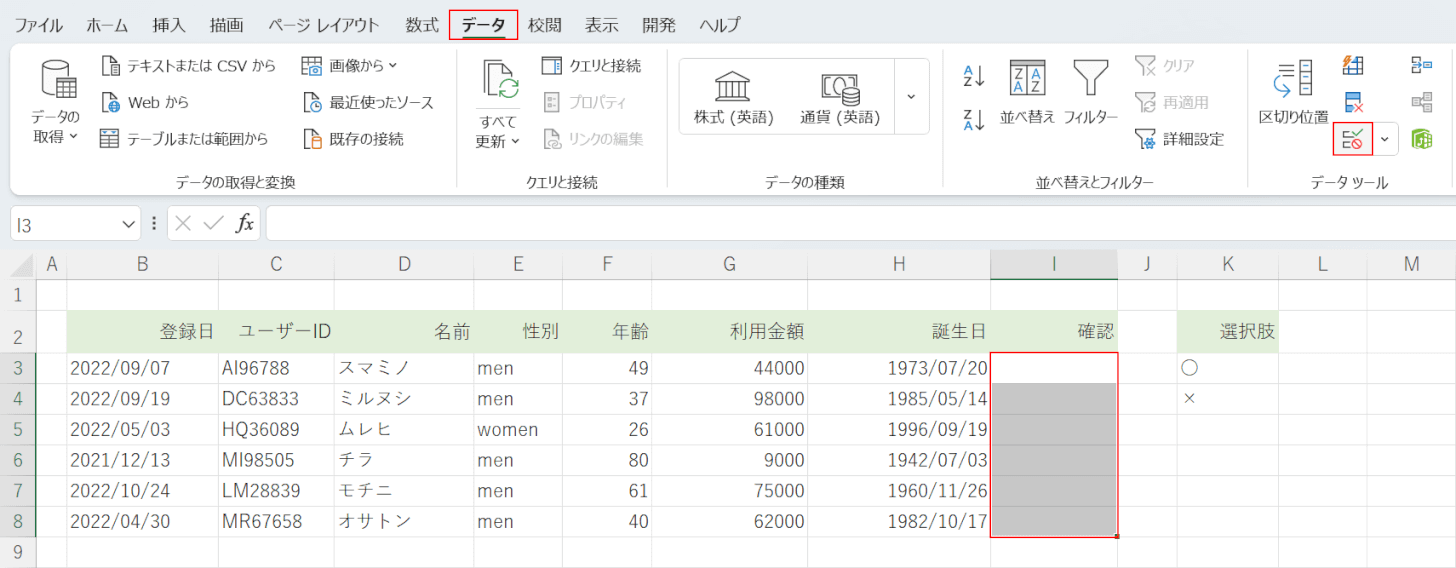This screenshot has height=568, width=1456.
Task: Click the Insert Function fx icon
Action: (x=244, y=224)
